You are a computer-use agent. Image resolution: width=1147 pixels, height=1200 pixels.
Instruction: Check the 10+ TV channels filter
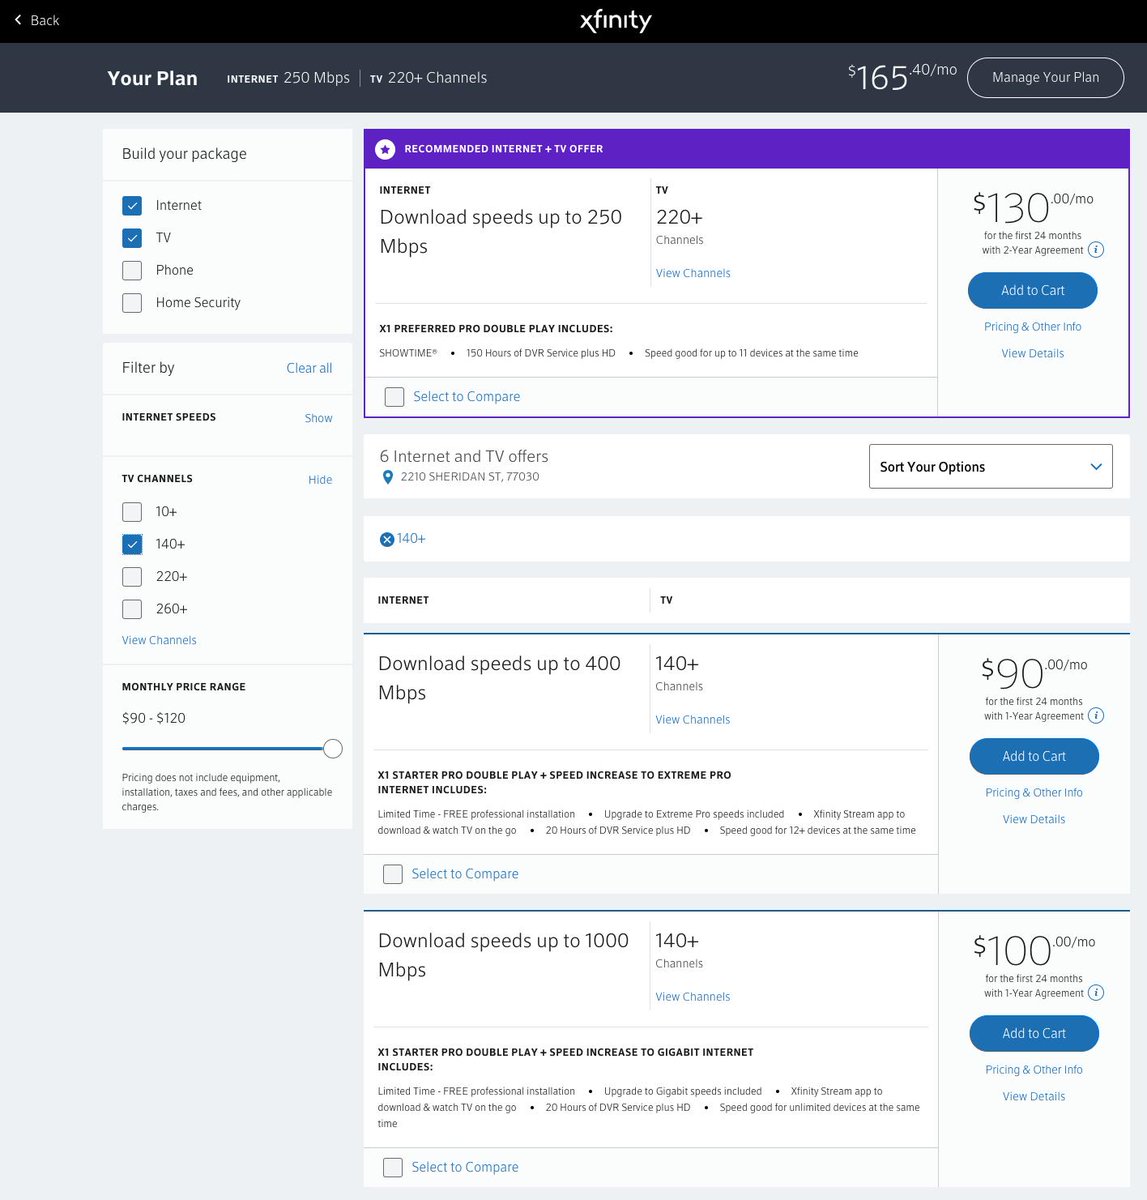pyautogui.click(x=132, y=512)
